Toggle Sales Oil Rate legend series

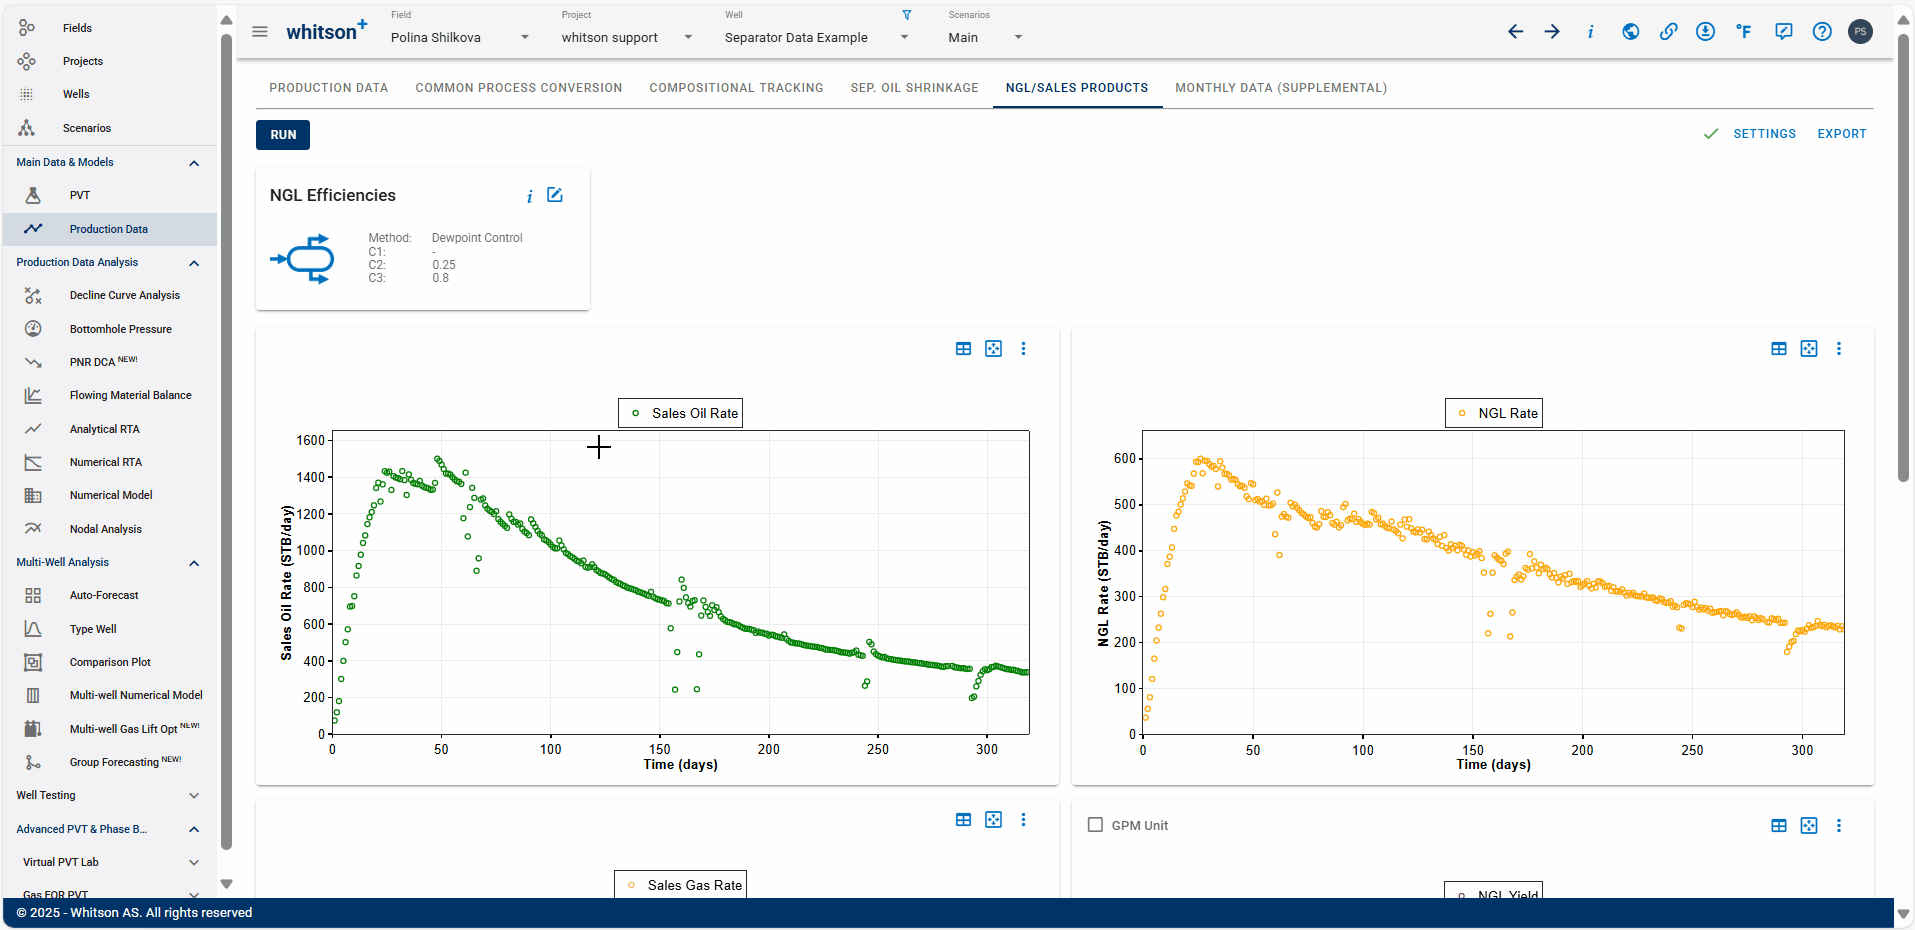[x=681, y=413]
